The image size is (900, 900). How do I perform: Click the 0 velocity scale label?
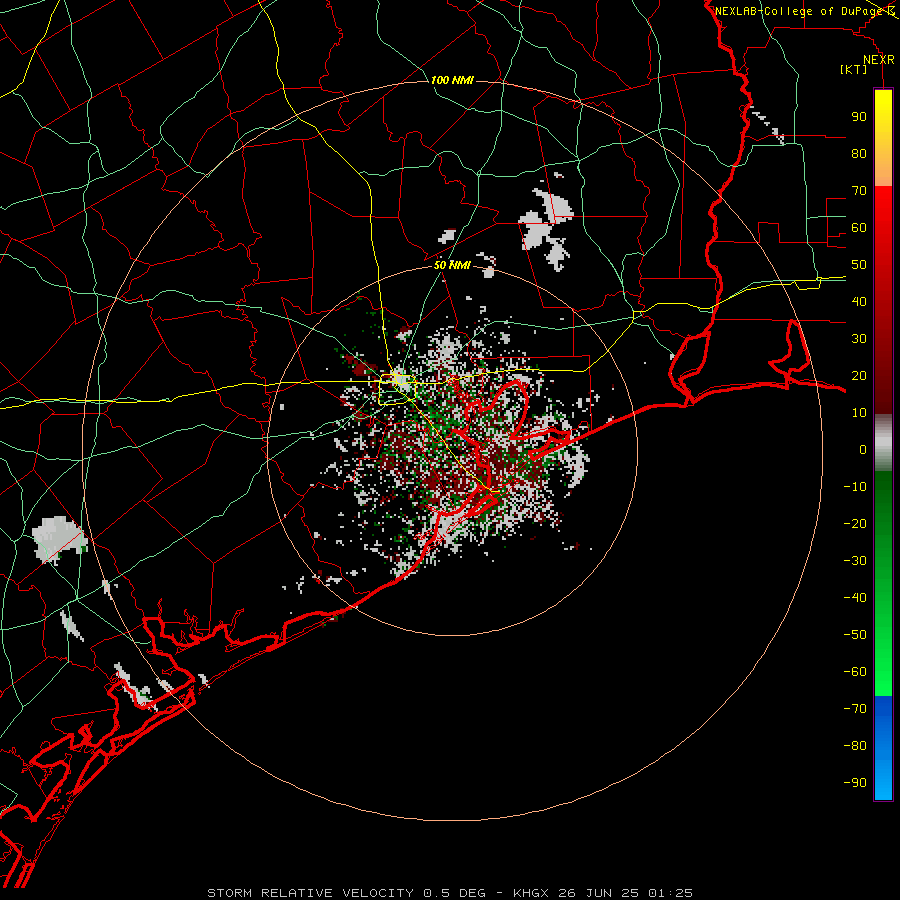(x=863, y=449)
